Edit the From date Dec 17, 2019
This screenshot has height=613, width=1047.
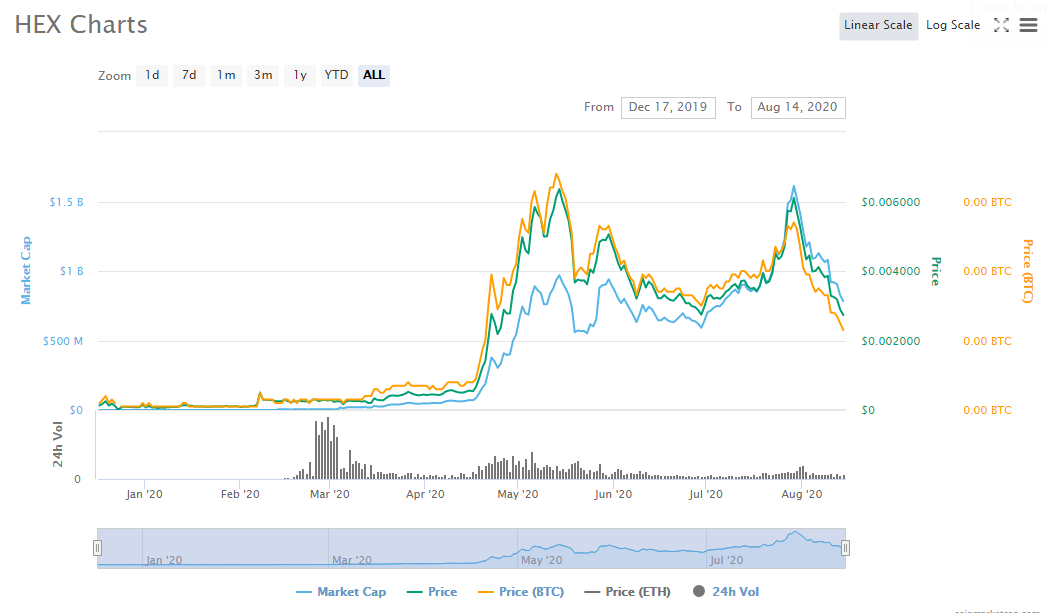(x=668, y=108)
